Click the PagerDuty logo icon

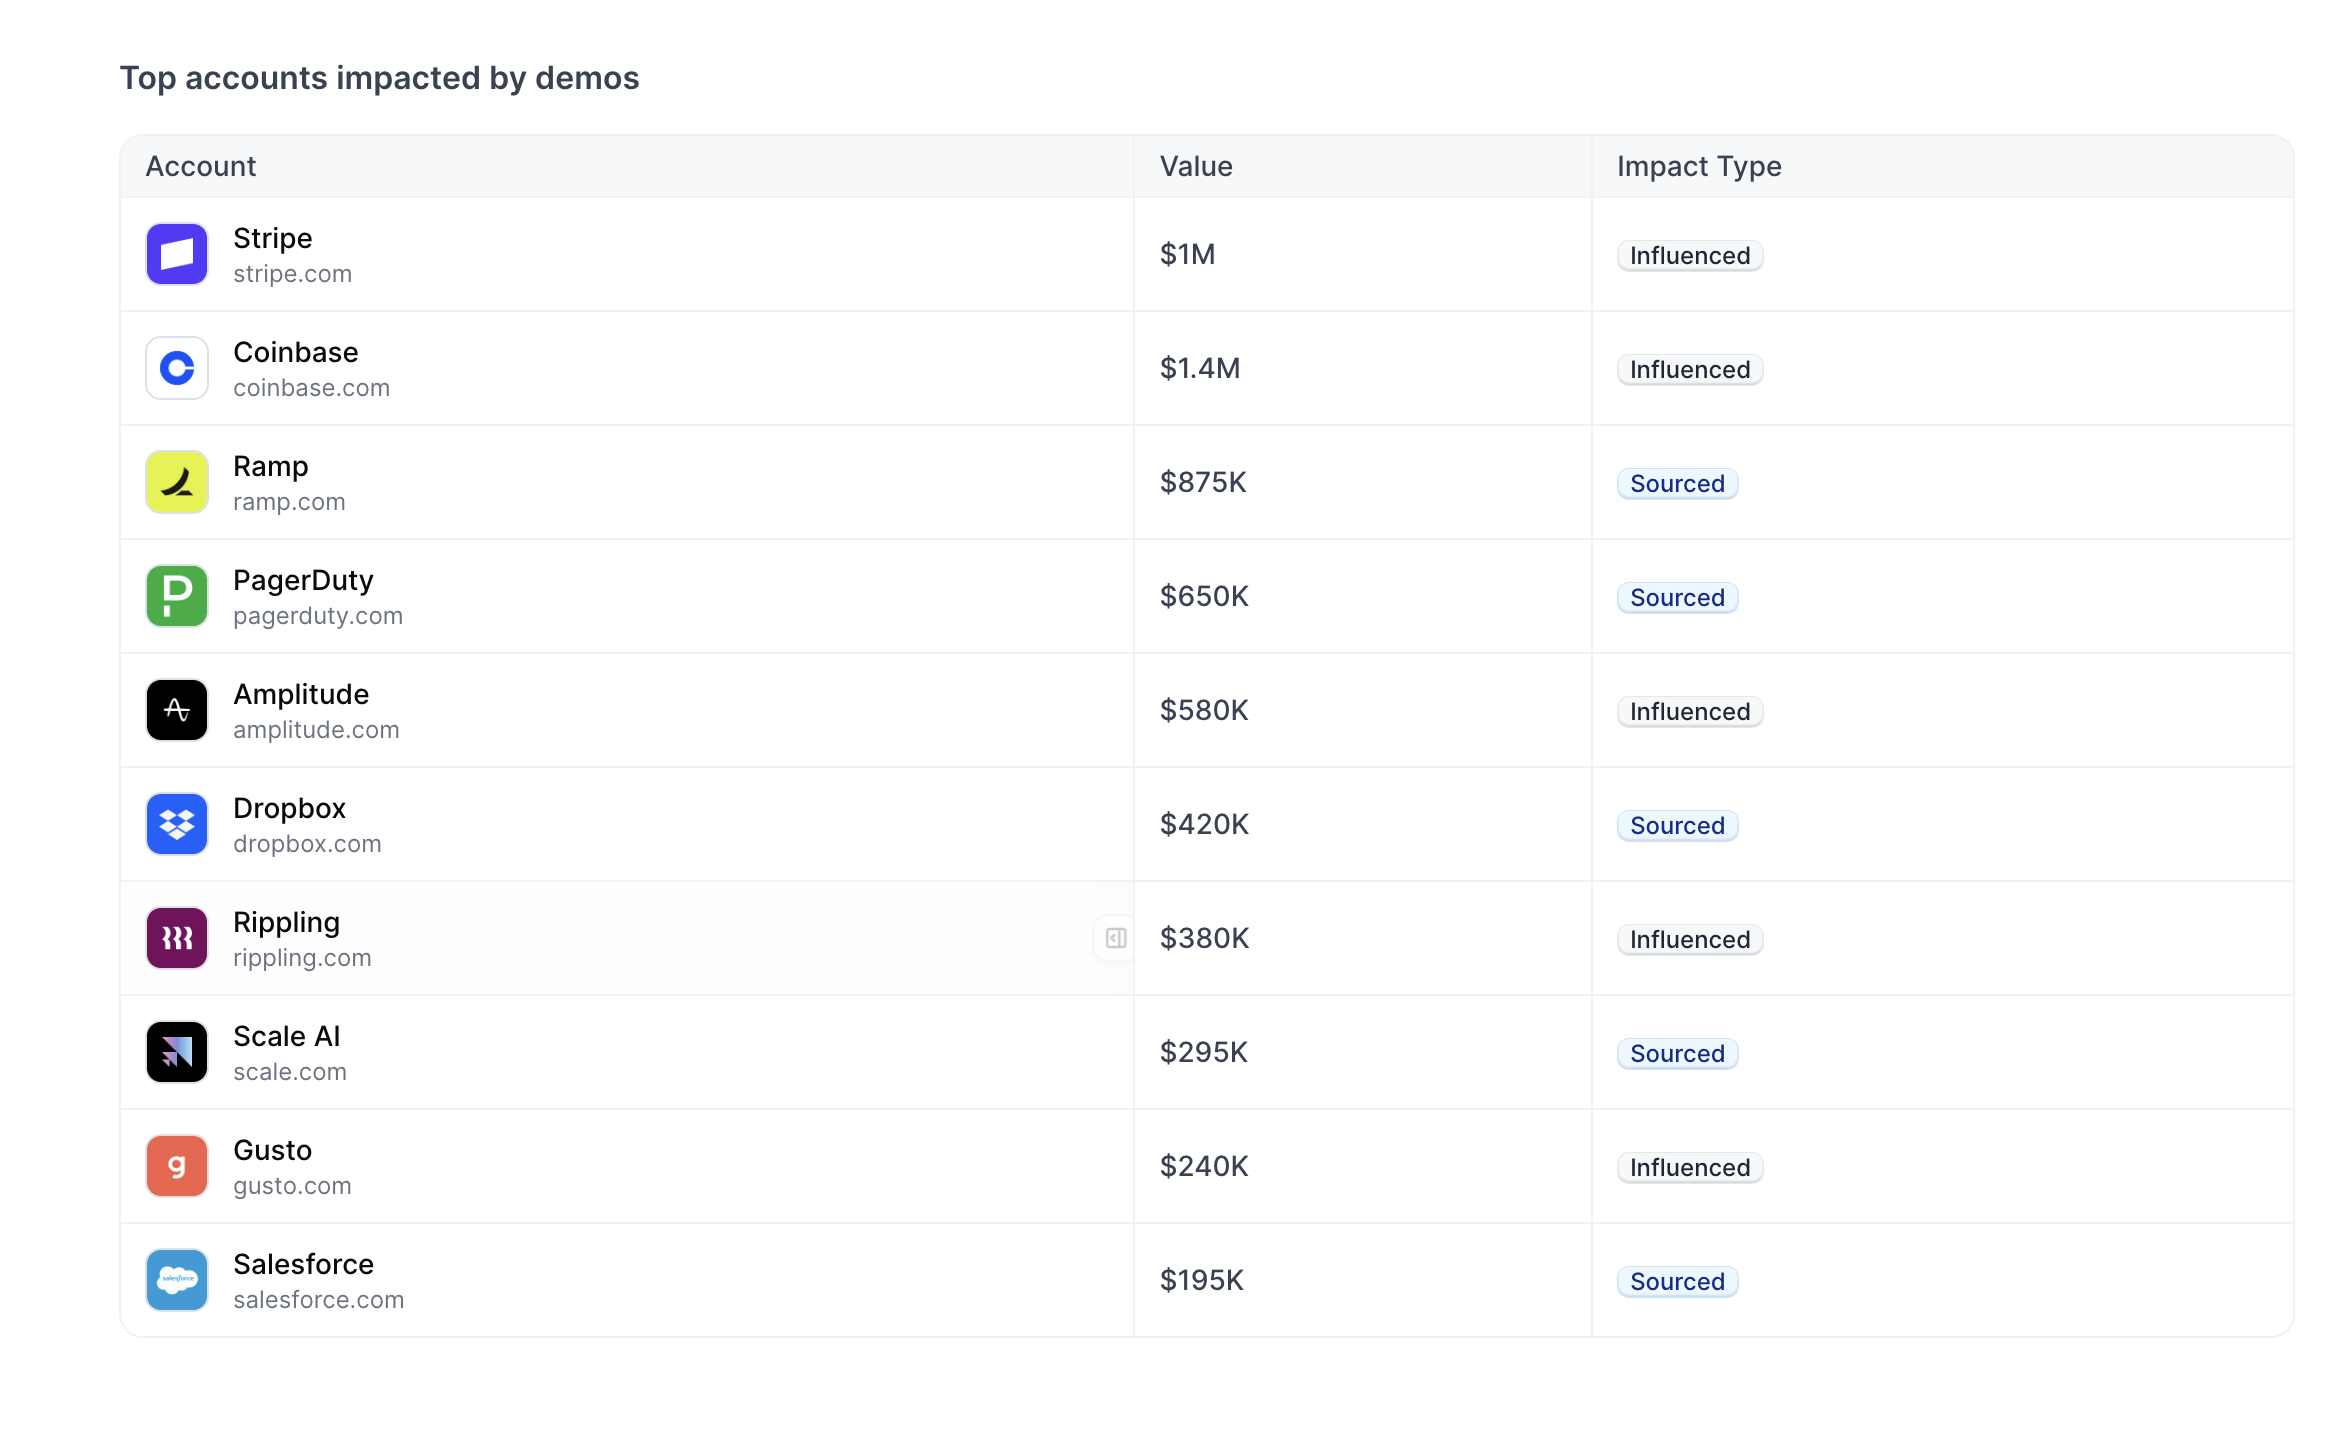[176, 596]
